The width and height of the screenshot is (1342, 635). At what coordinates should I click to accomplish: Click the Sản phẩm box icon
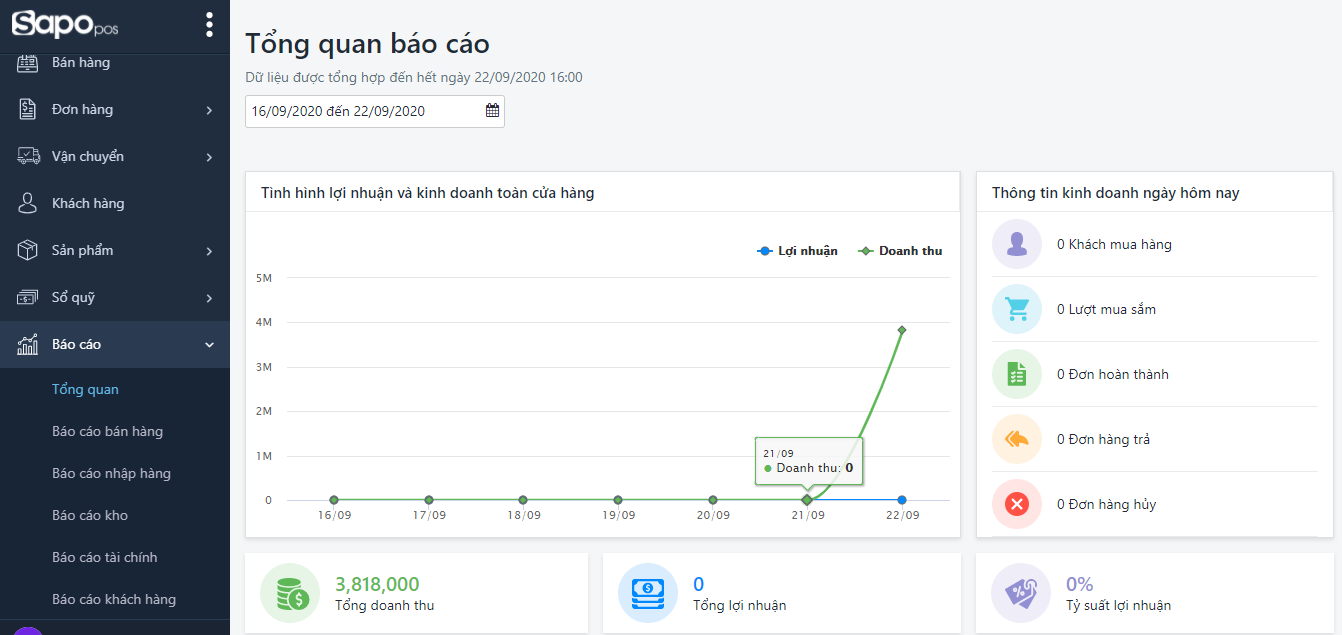pyautogui.click(x=28, y=250)
